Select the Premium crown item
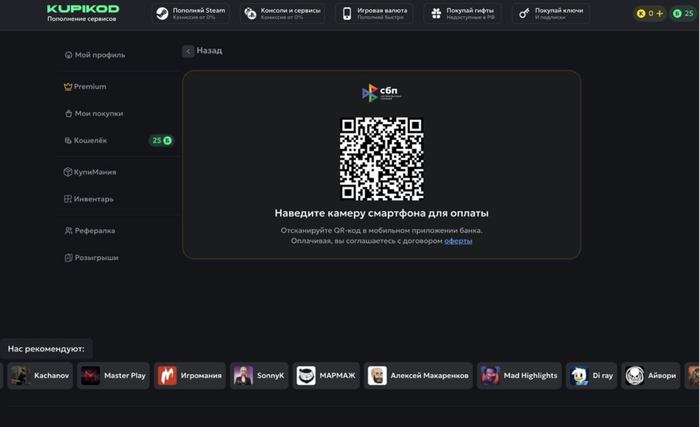The height and width of the screenshot is (427, 700). (x=89, y=87)
